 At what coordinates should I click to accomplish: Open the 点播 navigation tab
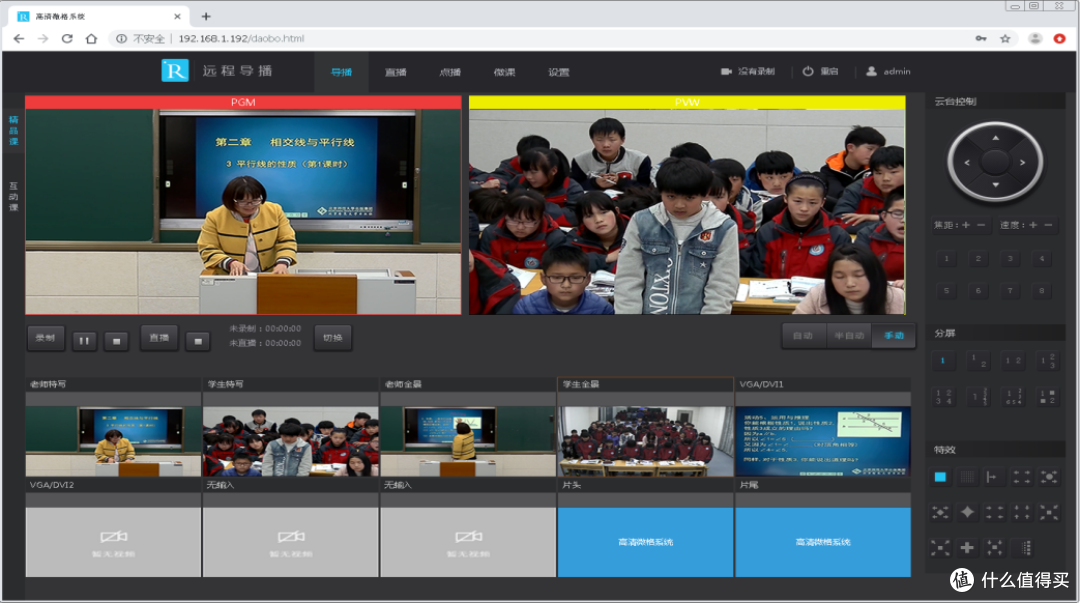click(450, 72)
